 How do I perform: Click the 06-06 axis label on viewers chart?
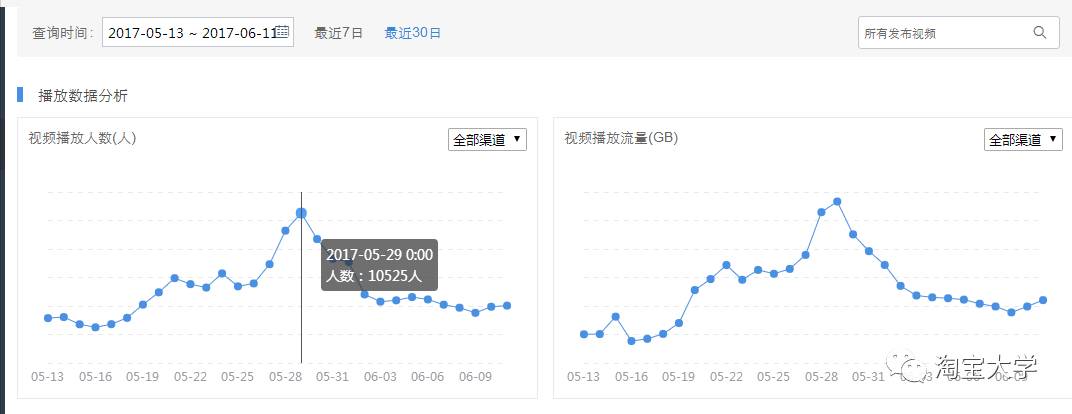[x=428, y=376]
